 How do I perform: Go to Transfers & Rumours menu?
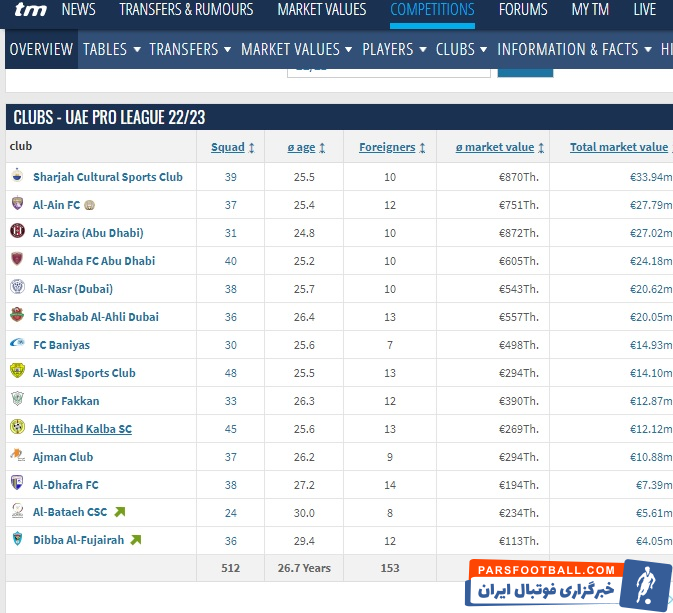click(186, 10)
